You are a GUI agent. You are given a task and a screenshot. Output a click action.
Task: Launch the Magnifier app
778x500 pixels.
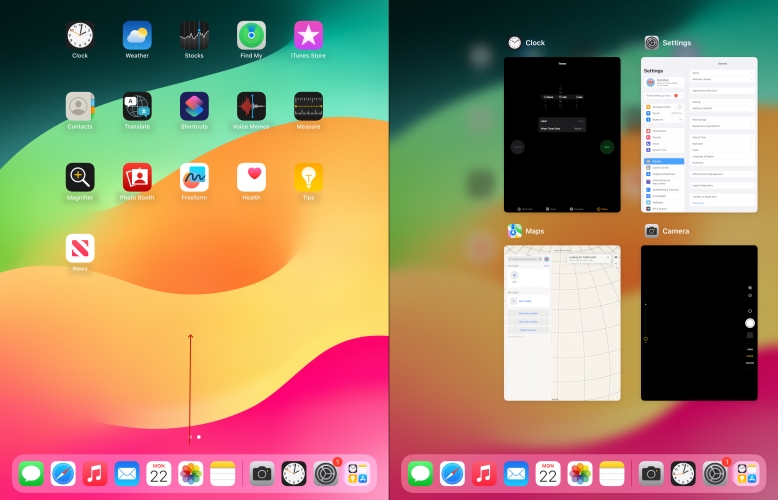pyautogui.click(x=80, y=177)
